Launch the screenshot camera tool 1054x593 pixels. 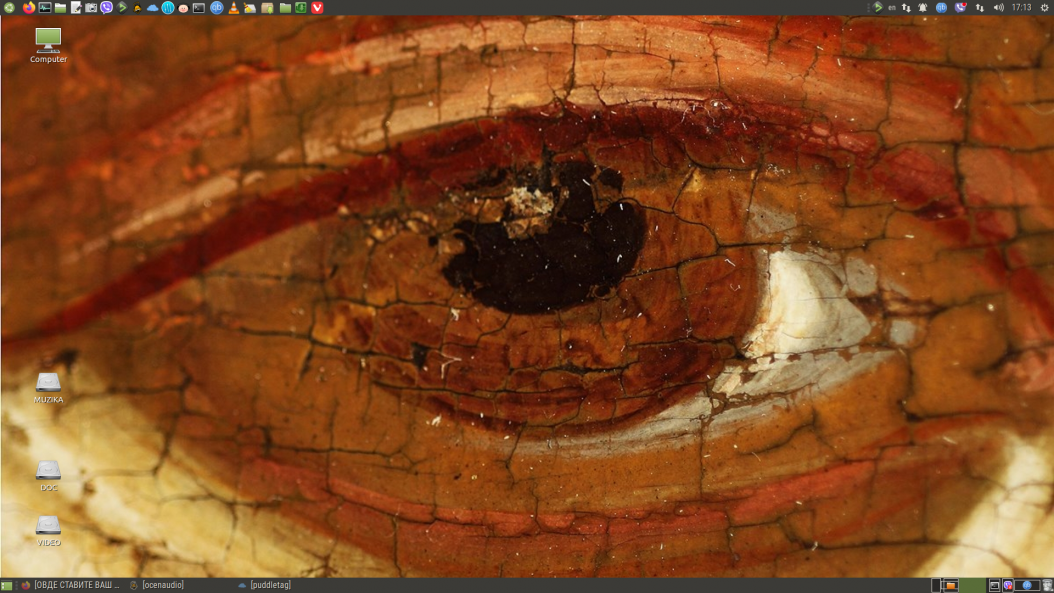click(91, 7)
